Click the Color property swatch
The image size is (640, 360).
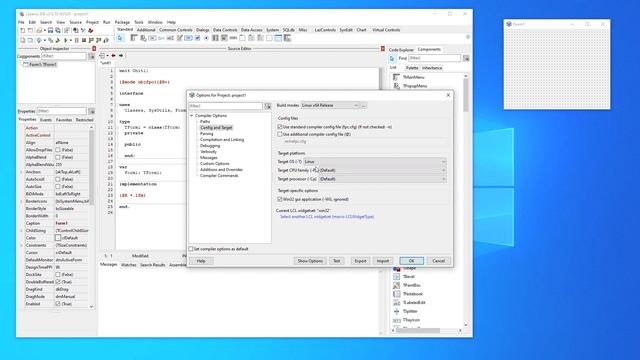tap(58, 238)
